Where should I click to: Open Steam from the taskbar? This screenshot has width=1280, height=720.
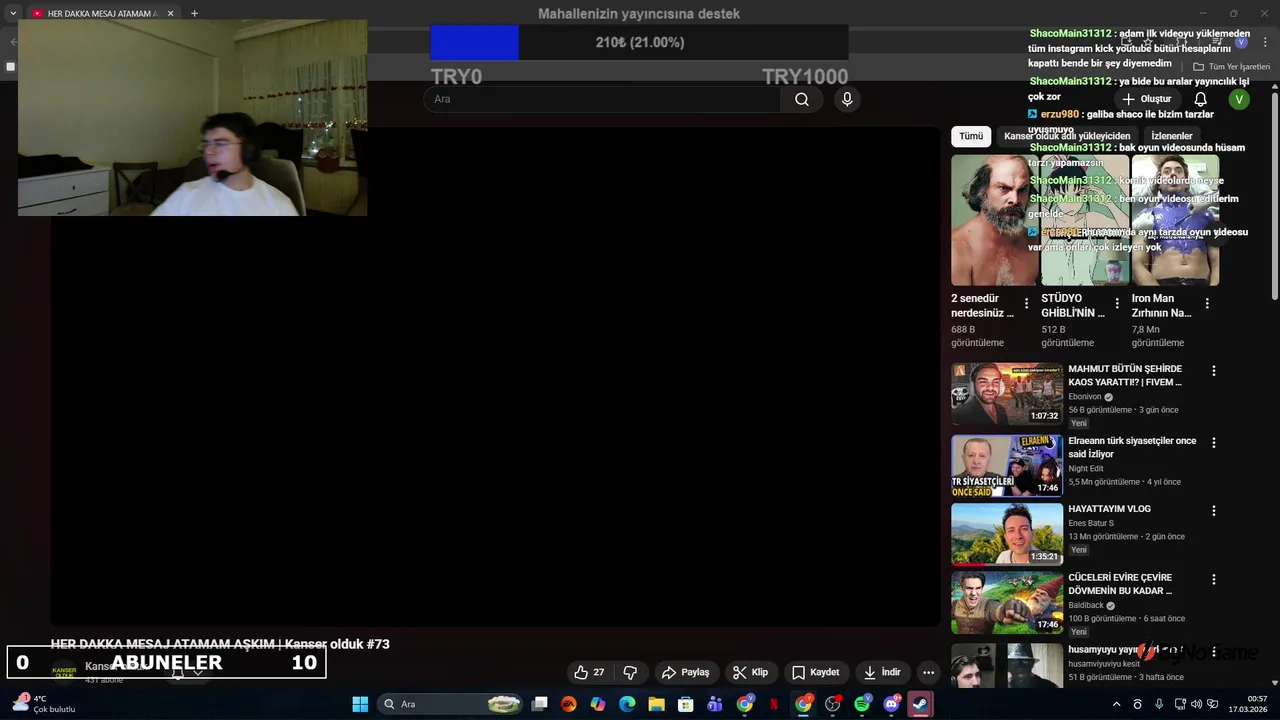pyautogui.click(x=920, y=704)
